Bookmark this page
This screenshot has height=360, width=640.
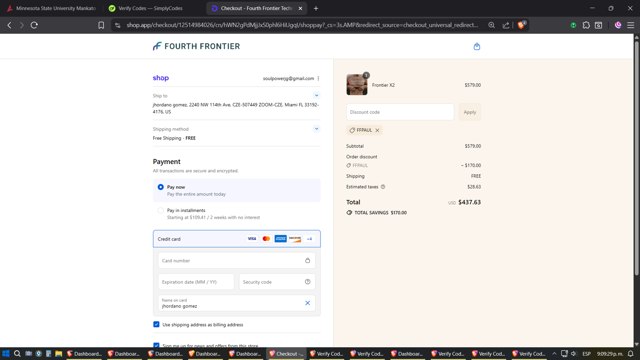(101, 25)
